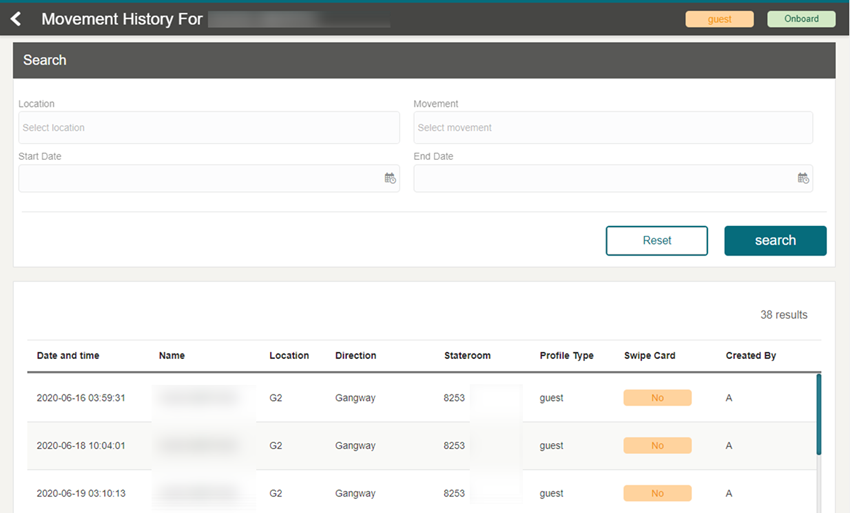Click the No swipe badge for 2020-06-16 row

[x=657, y=397]
